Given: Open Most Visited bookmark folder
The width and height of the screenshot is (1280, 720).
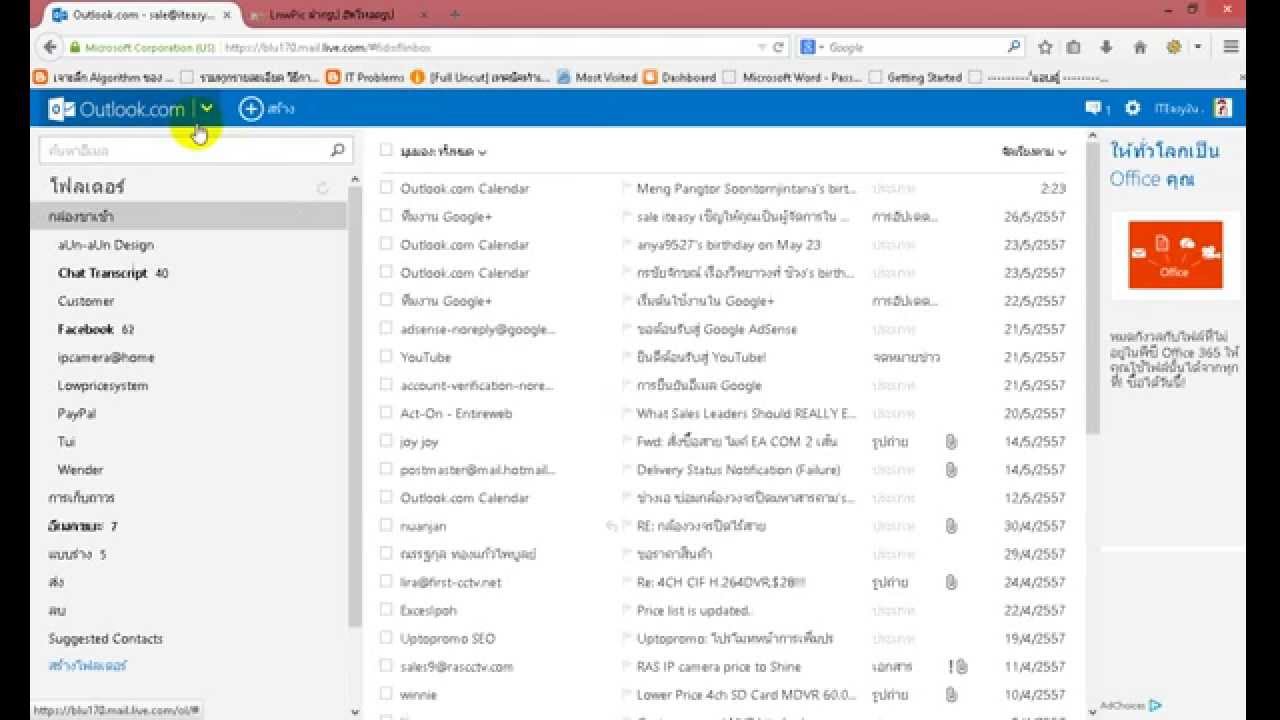Looking at the screenshot, I should [x=598, y=77].
